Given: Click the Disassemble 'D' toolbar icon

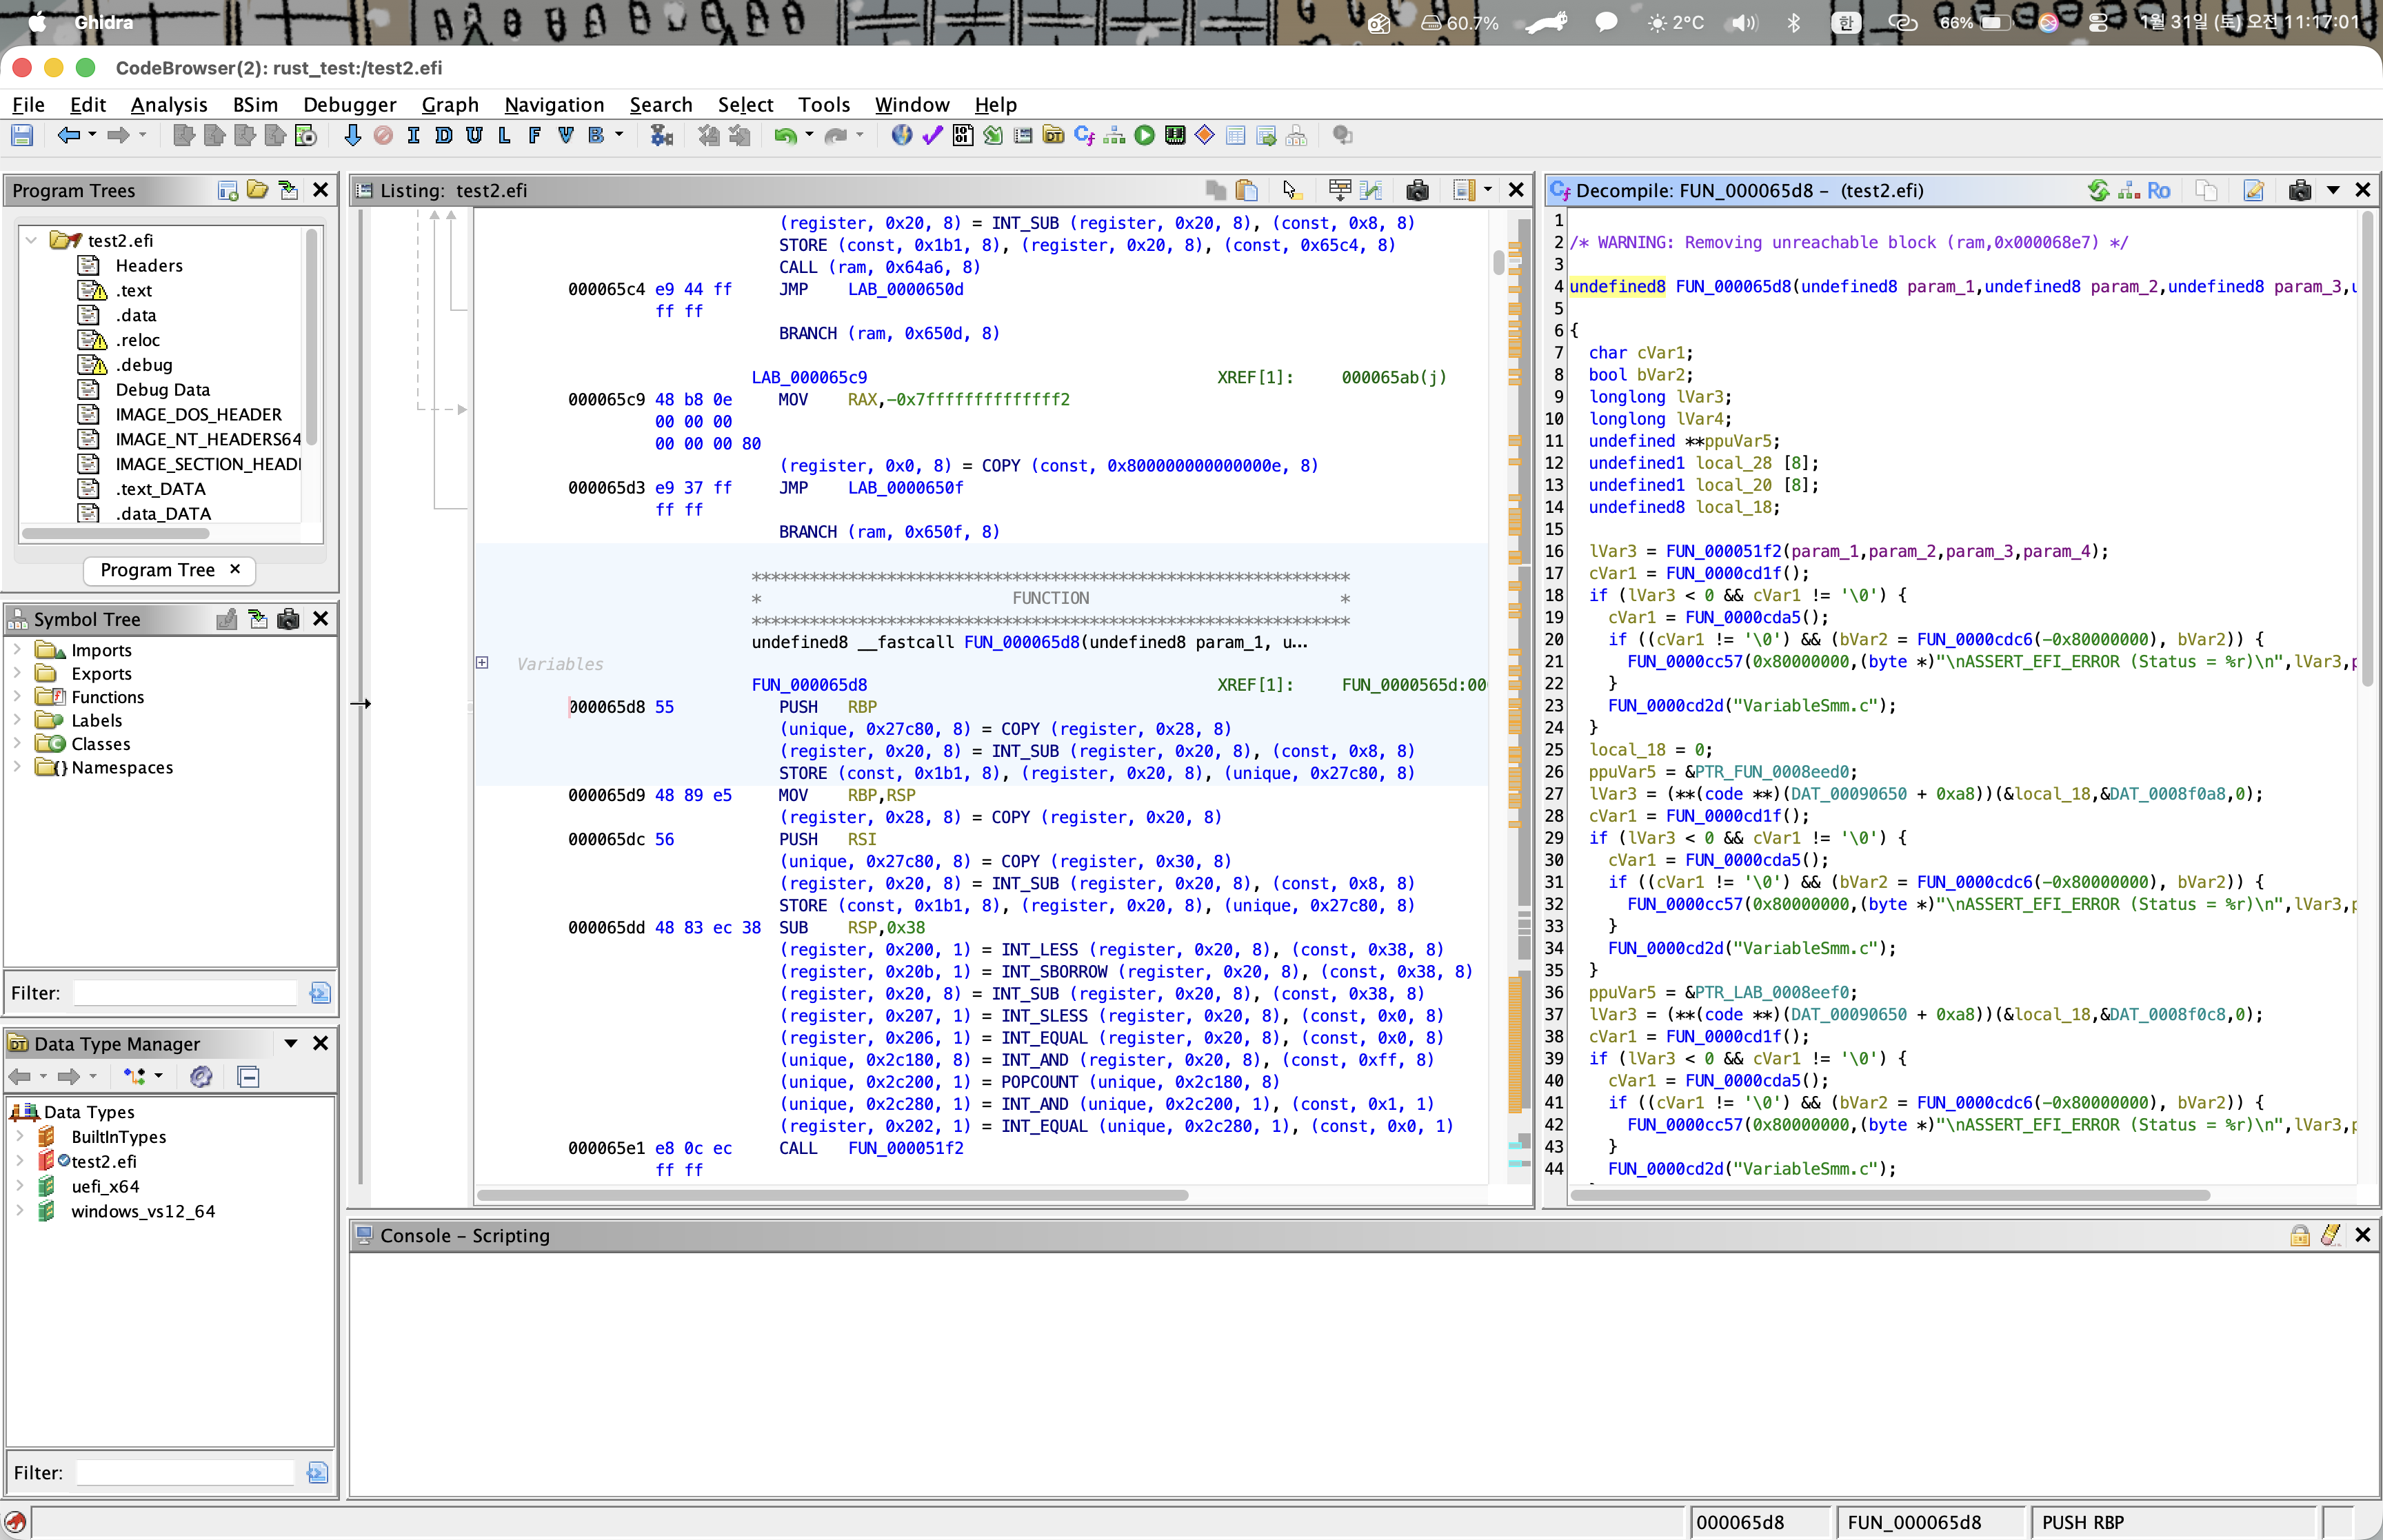Looking at the screenshot, I should (444, 136).
